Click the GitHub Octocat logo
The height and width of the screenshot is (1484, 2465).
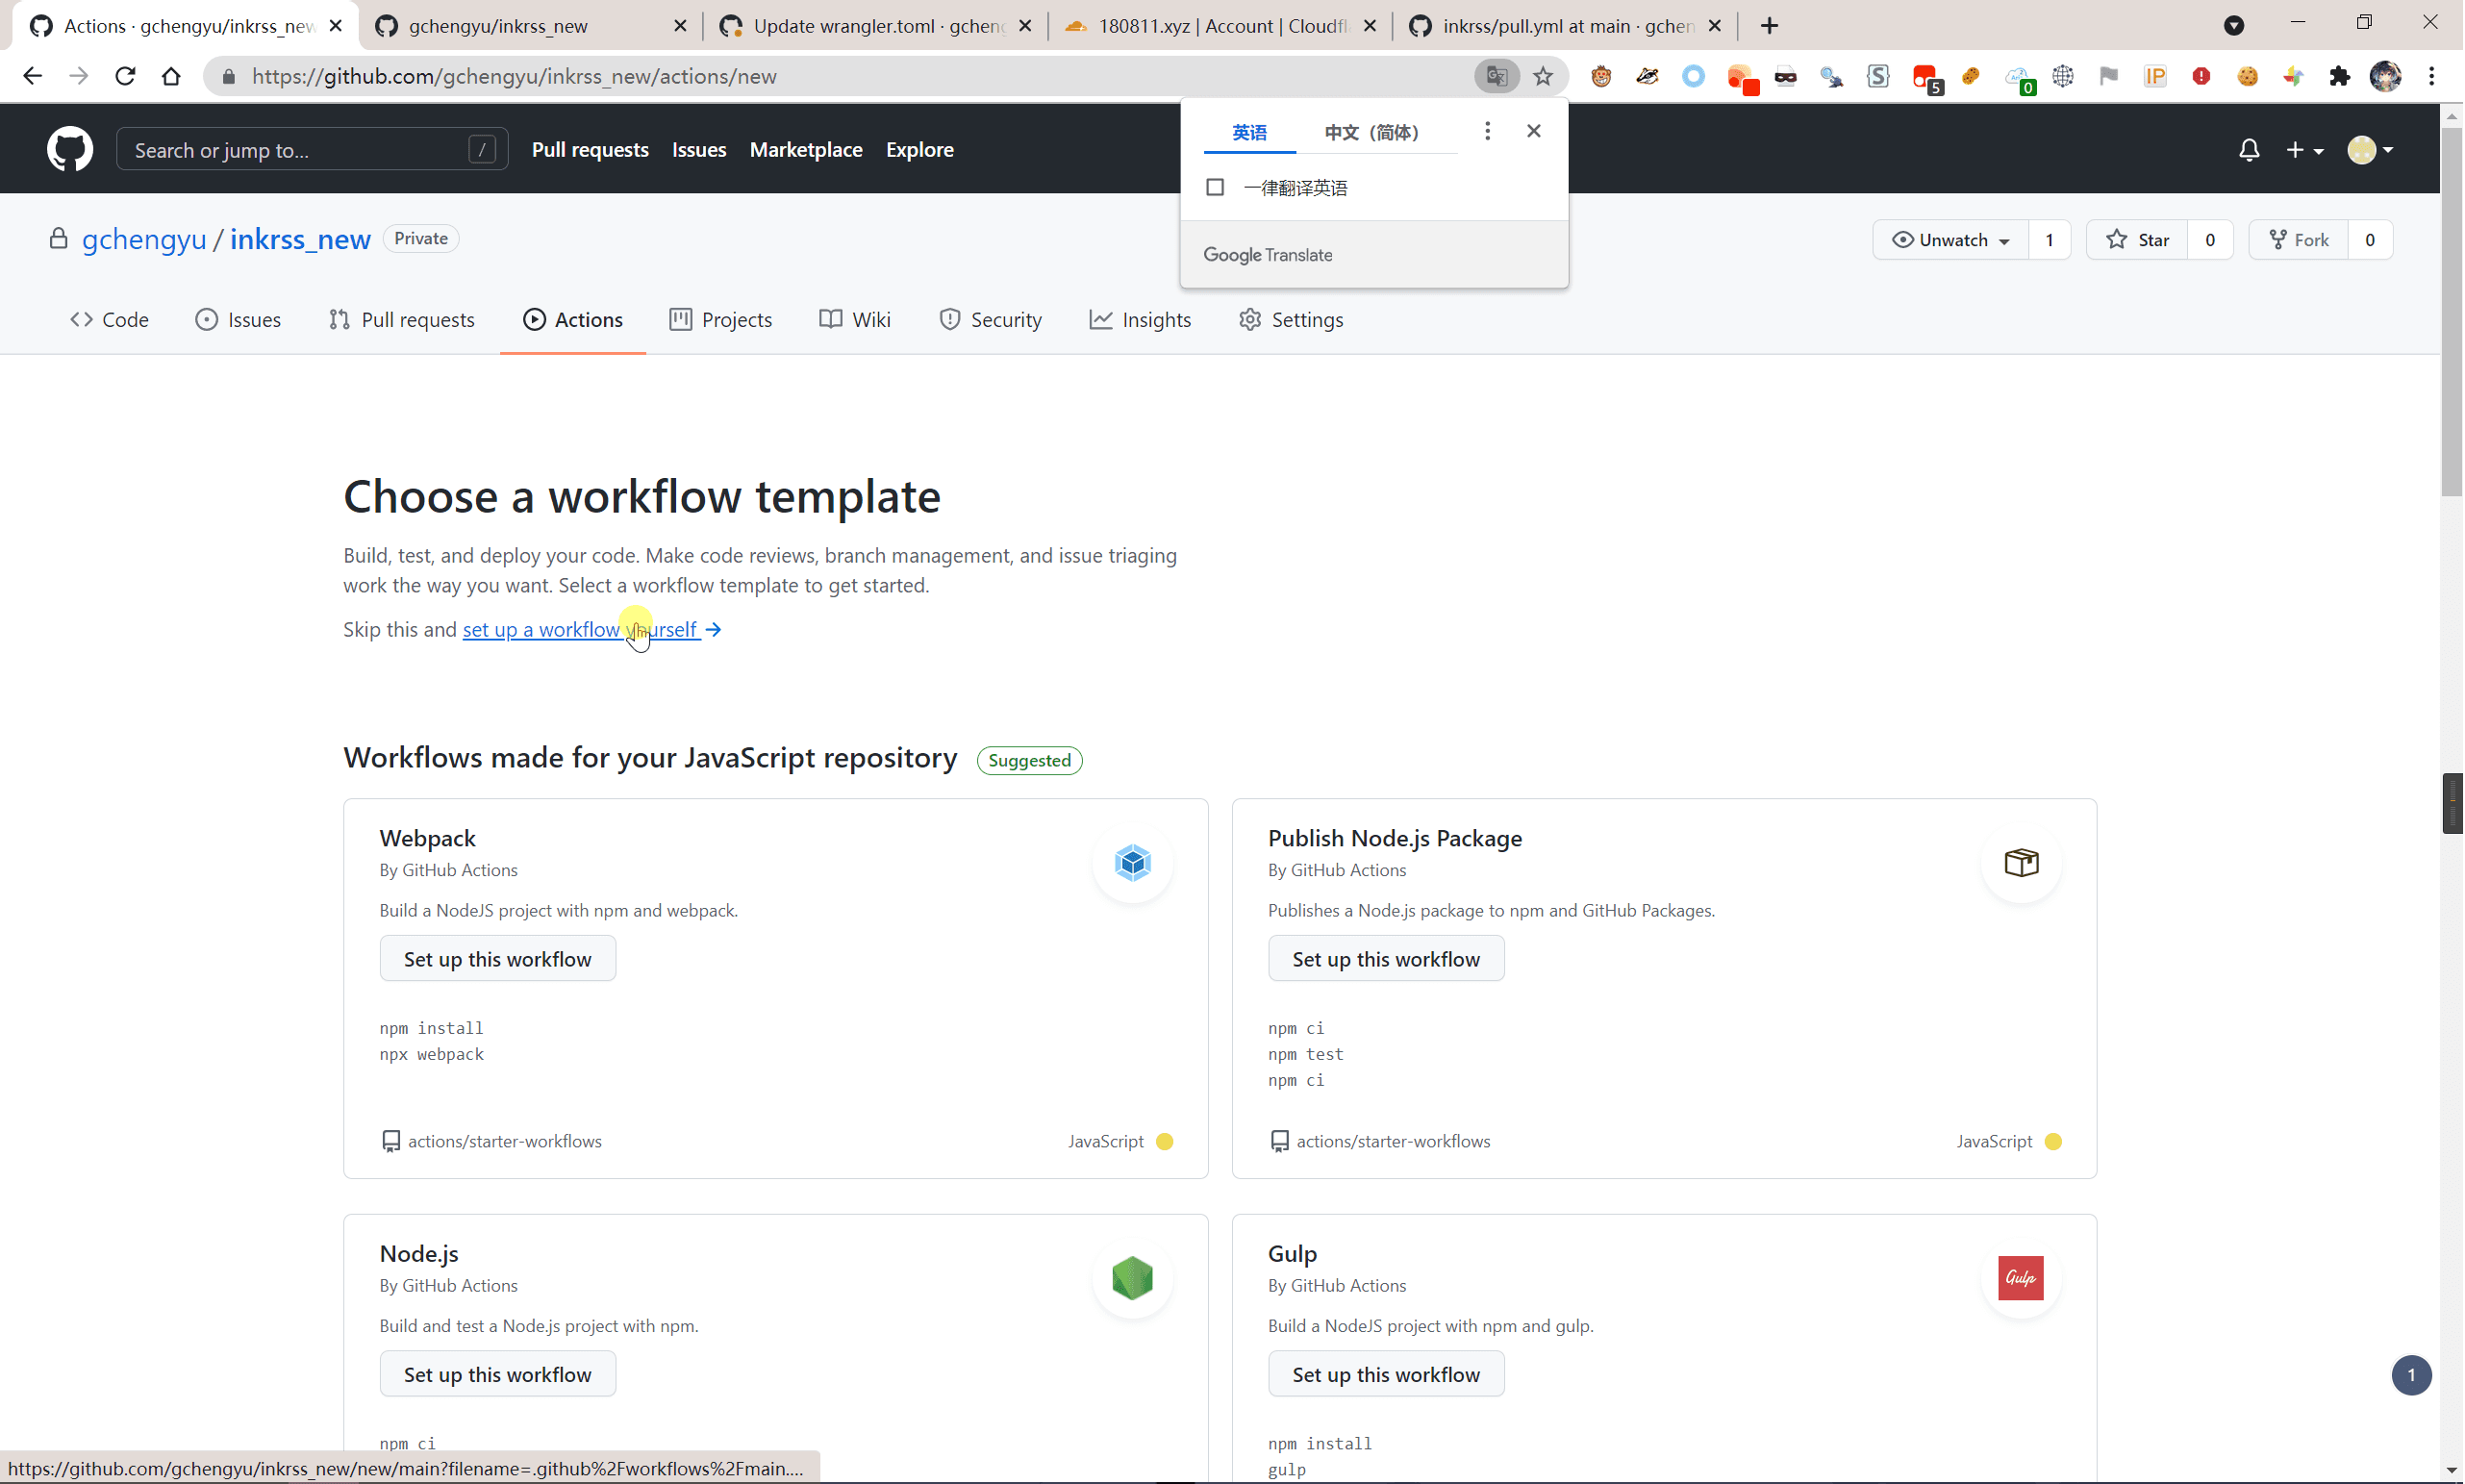(70, 149)
